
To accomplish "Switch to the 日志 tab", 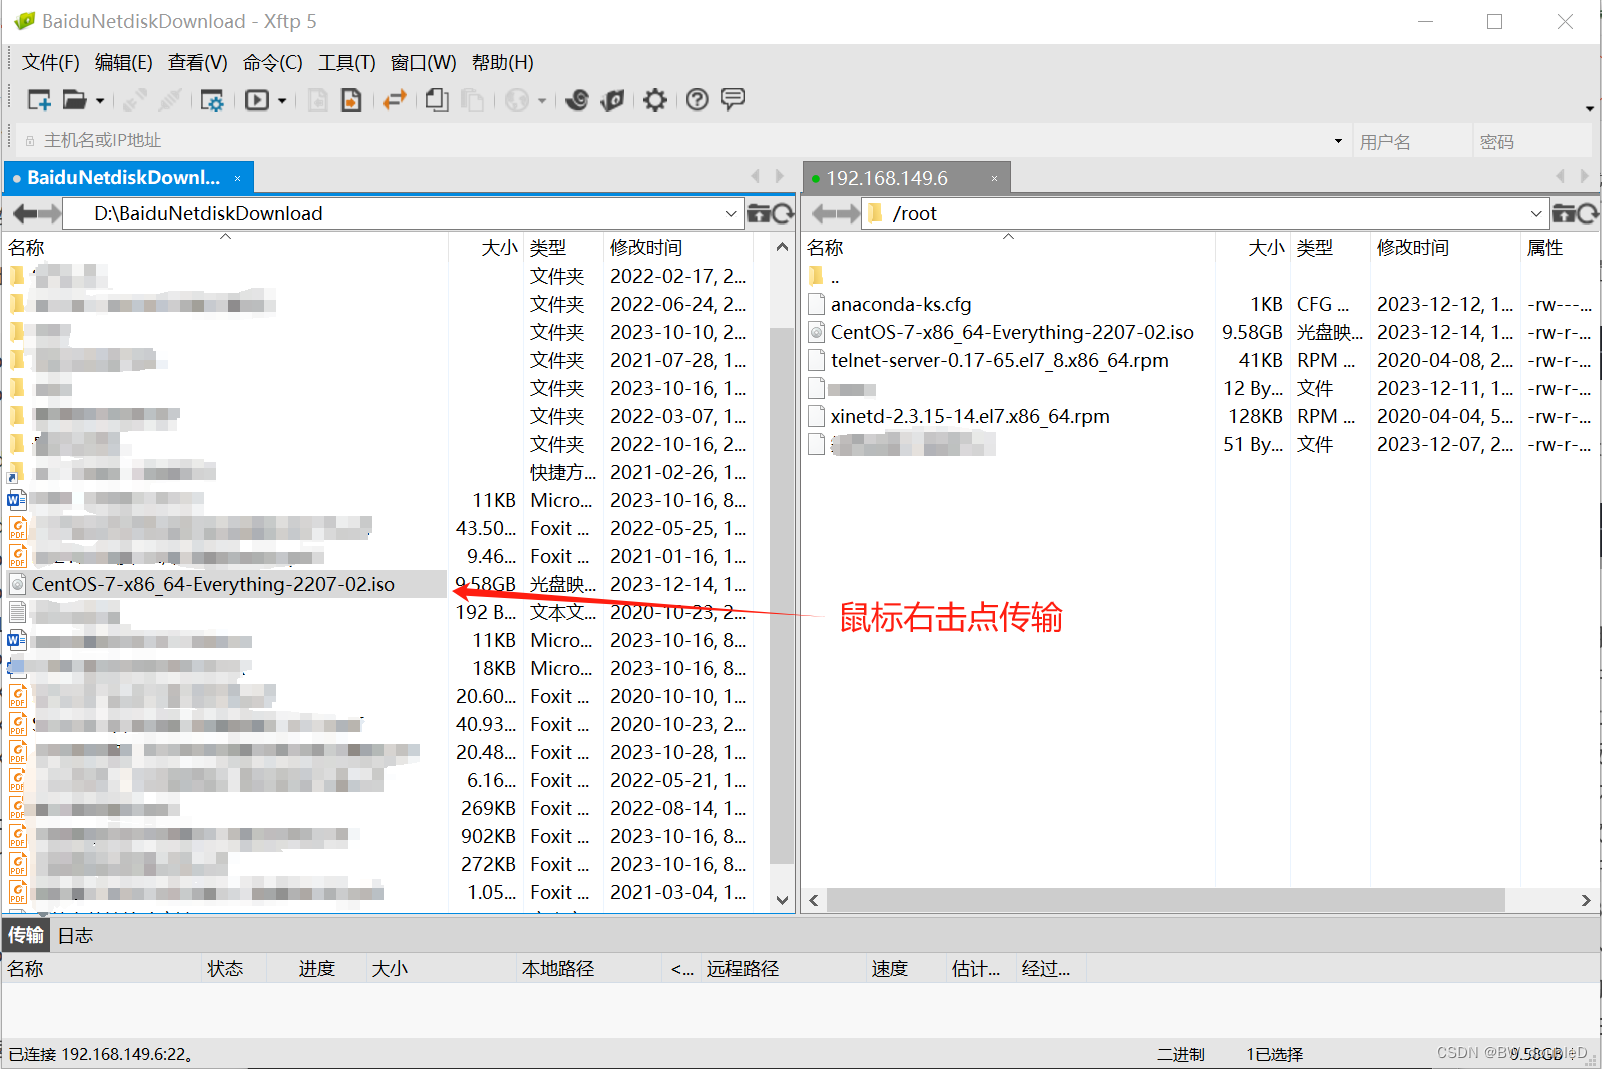I will 75,935.
